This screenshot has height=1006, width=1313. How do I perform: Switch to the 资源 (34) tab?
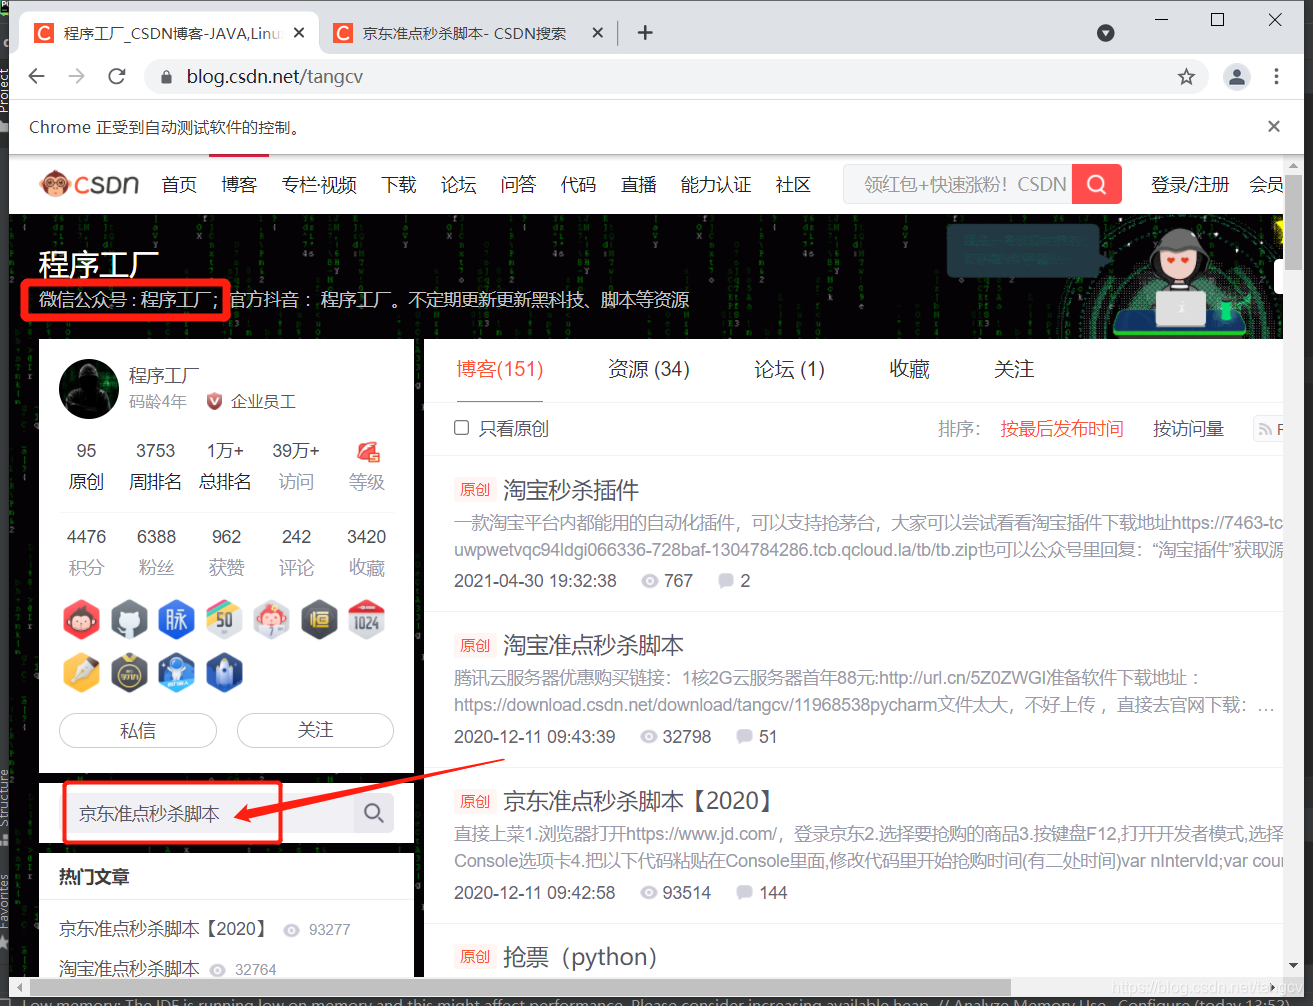coord(649,369)
